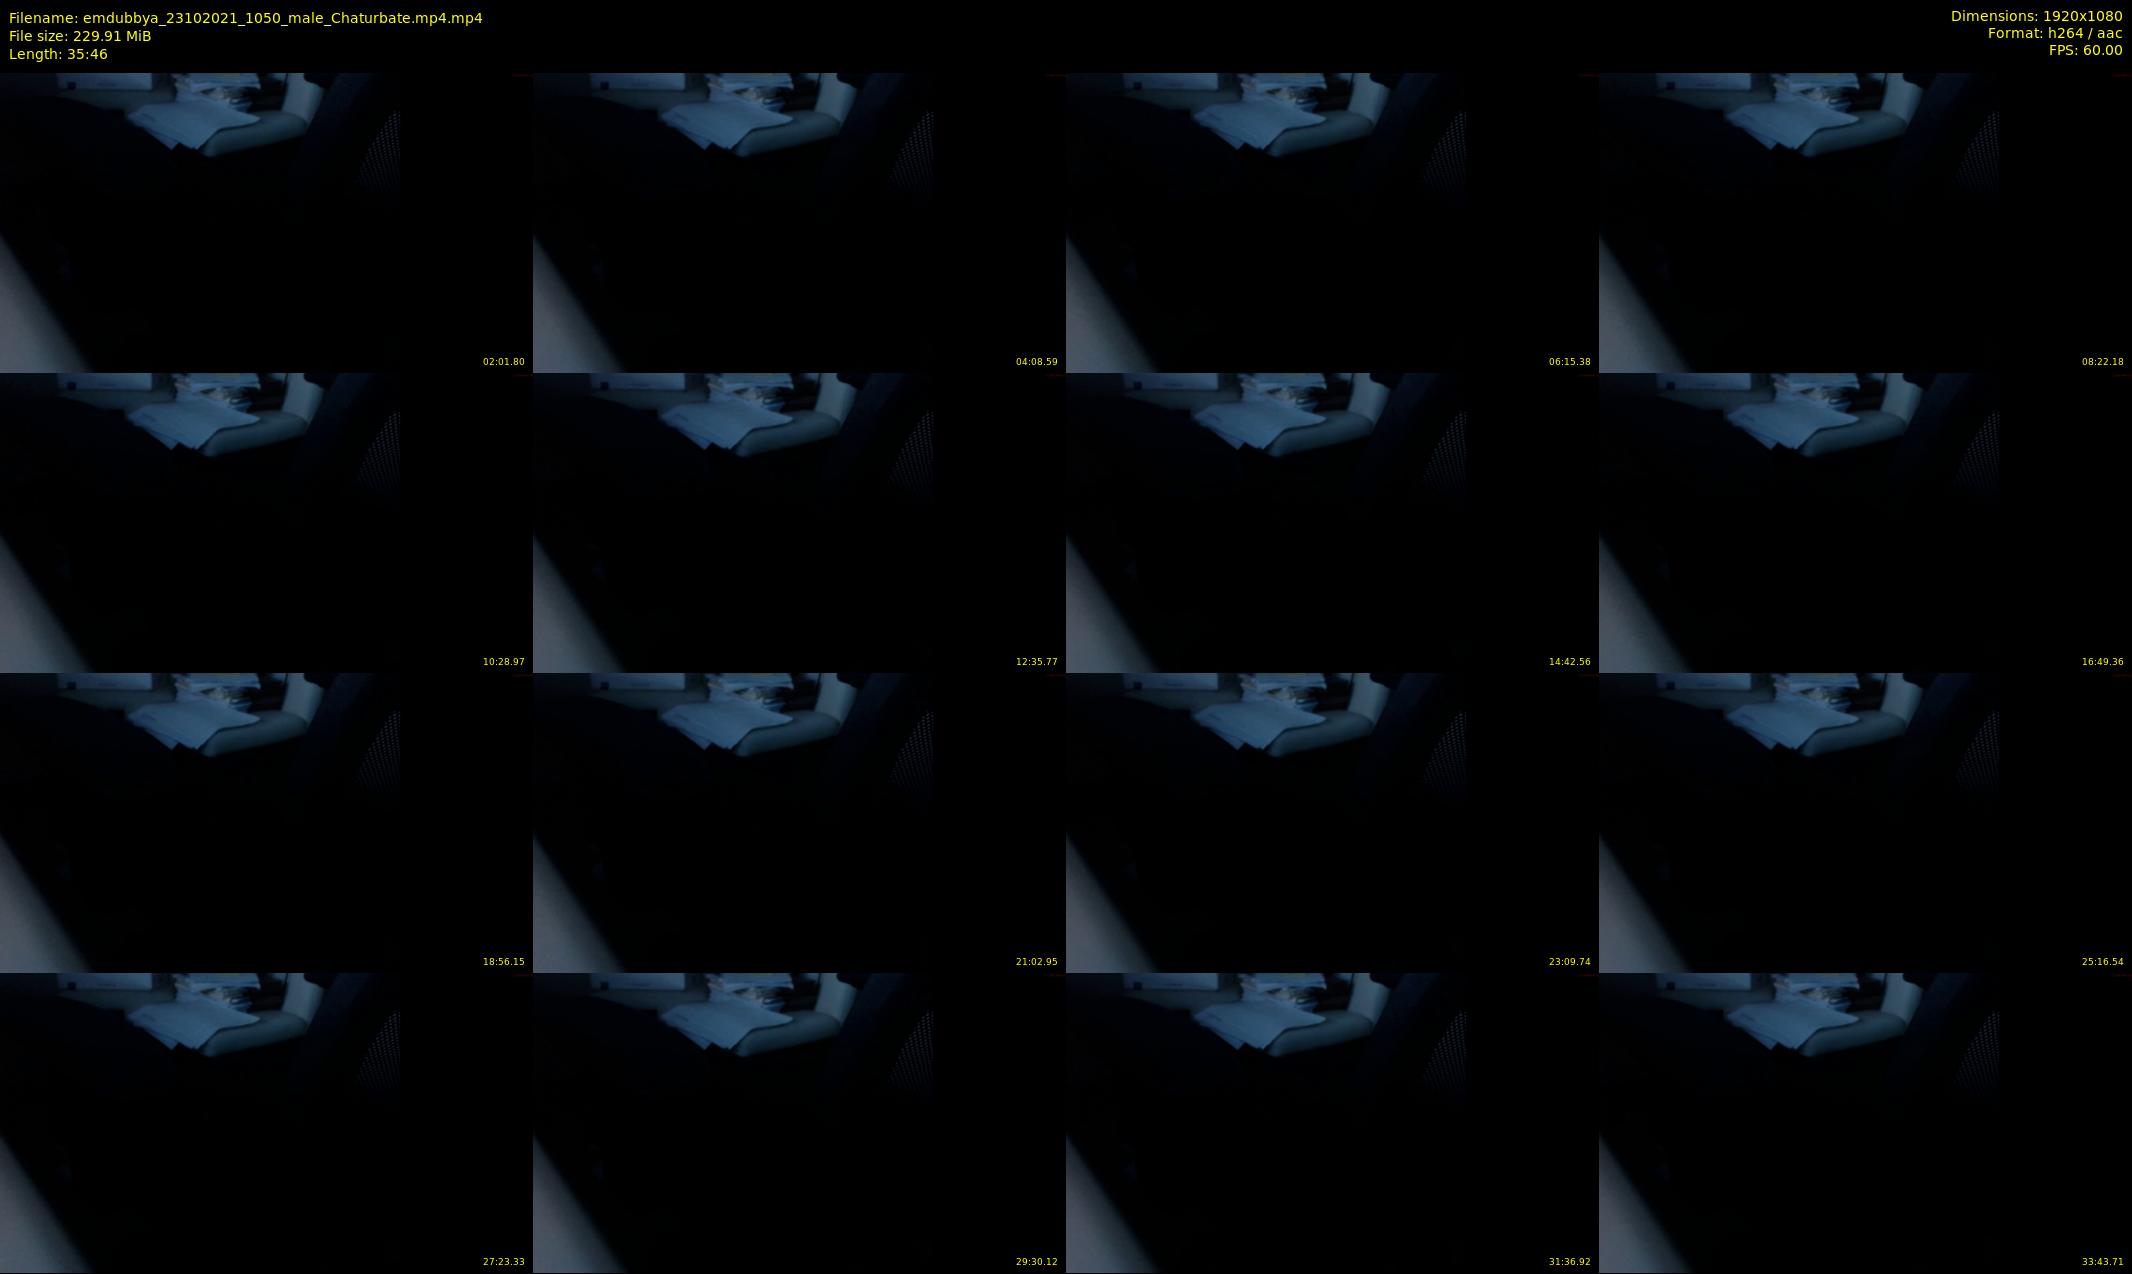This screenshot has width=2132, height=1274.
Task: Select the frame at 04:08.59
Action: click(x=799, y=222)
